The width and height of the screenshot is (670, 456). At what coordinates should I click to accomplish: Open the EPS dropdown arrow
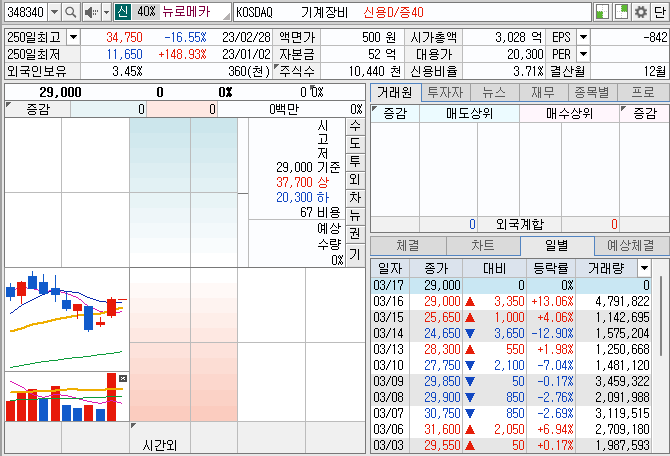point(583,38)
